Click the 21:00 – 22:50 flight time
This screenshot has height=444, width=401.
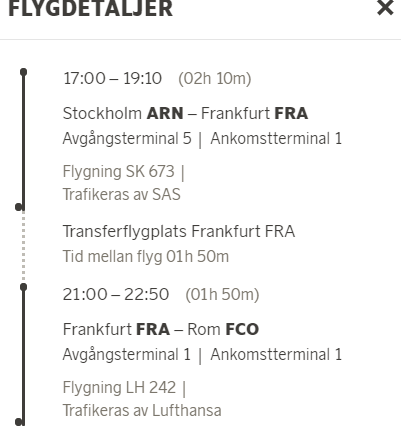coord(116,295)
